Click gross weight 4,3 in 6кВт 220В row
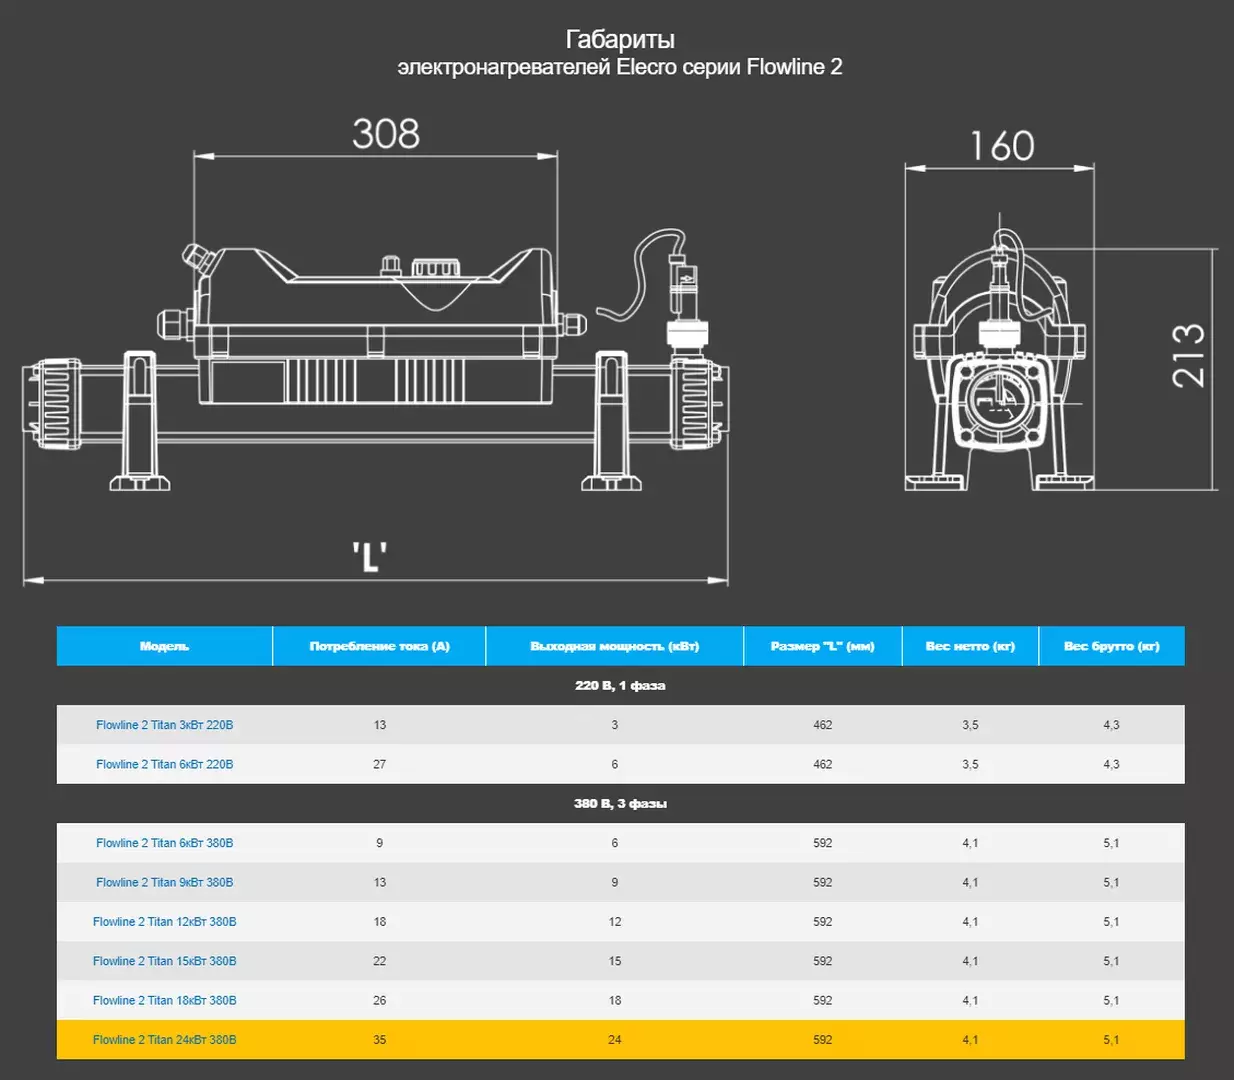Viewport: 1234px width, 1080px height. (1111, 764)
